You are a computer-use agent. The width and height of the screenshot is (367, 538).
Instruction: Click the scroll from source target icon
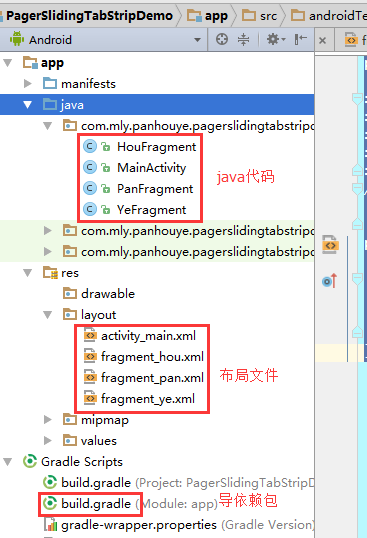tap(222, 39)
